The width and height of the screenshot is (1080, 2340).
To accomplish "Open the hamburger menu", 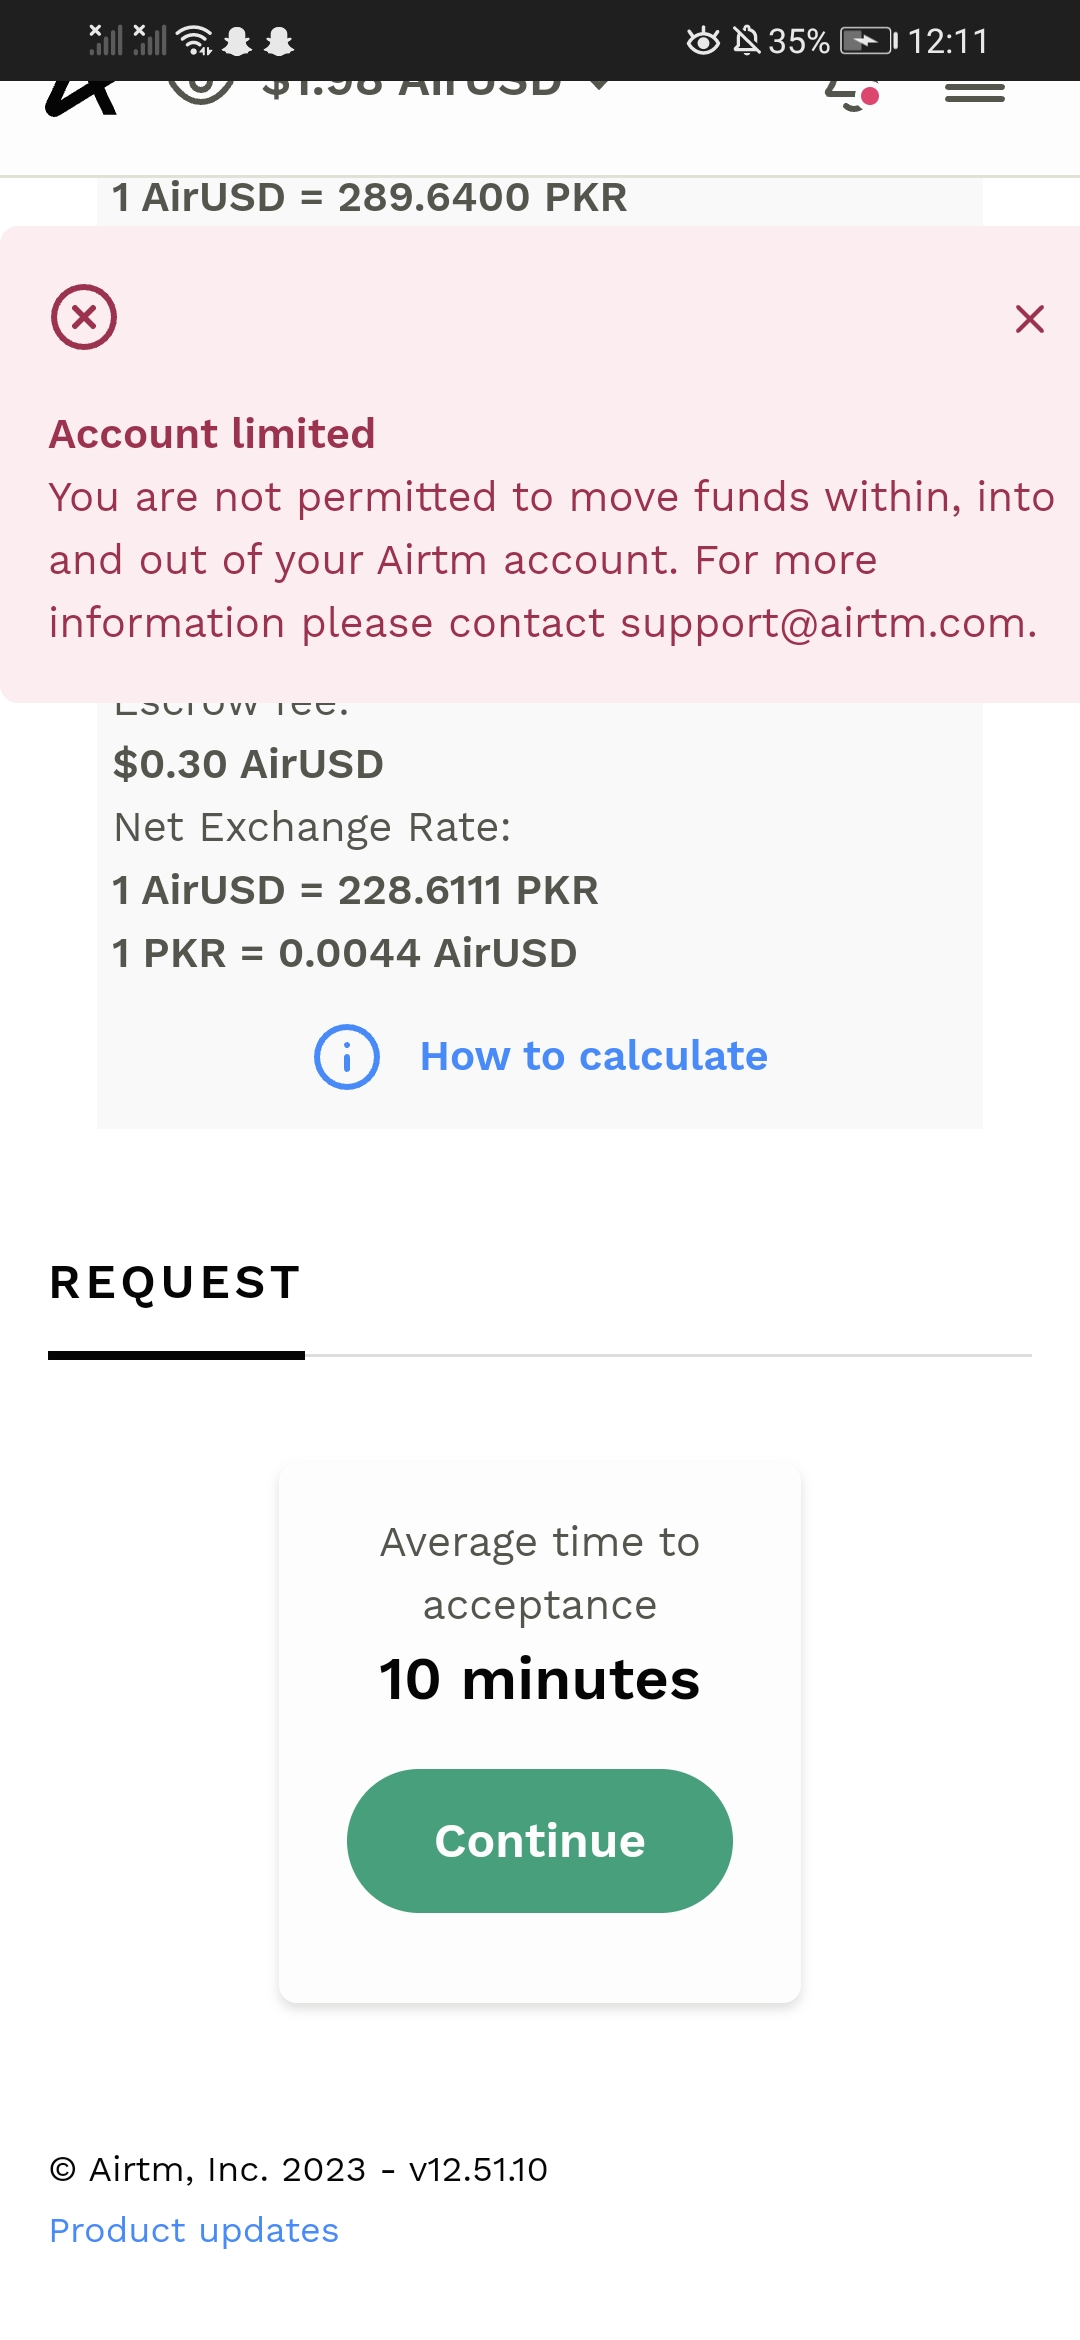I will pos(975,93).
